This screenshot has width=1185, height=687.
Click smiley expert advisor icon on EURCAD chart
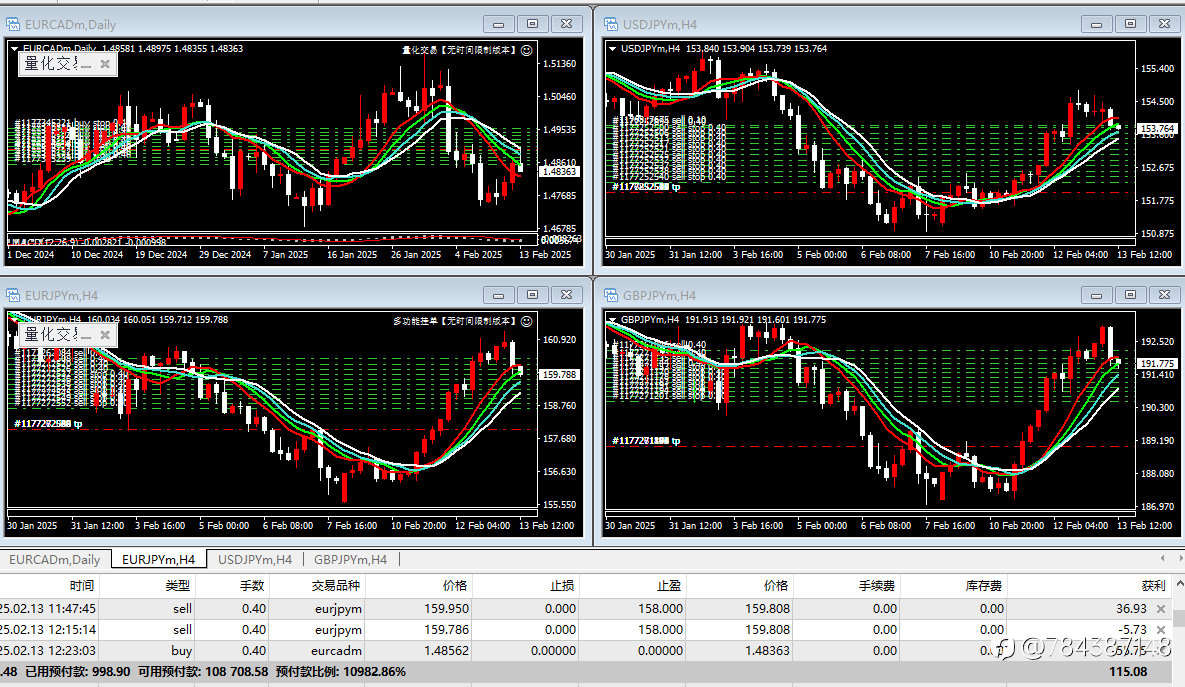(x=527, y=50)
